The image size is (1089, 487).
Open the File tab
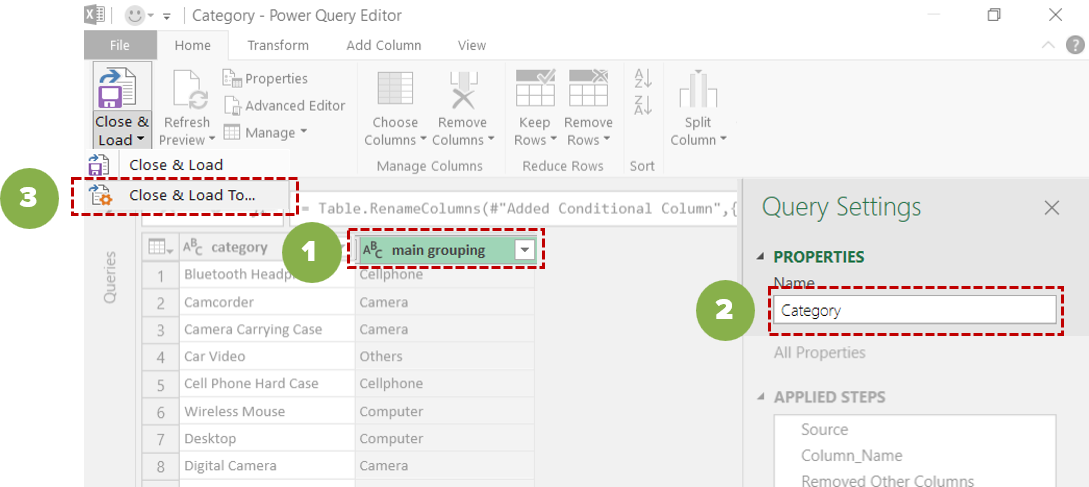tap(119, 45)
